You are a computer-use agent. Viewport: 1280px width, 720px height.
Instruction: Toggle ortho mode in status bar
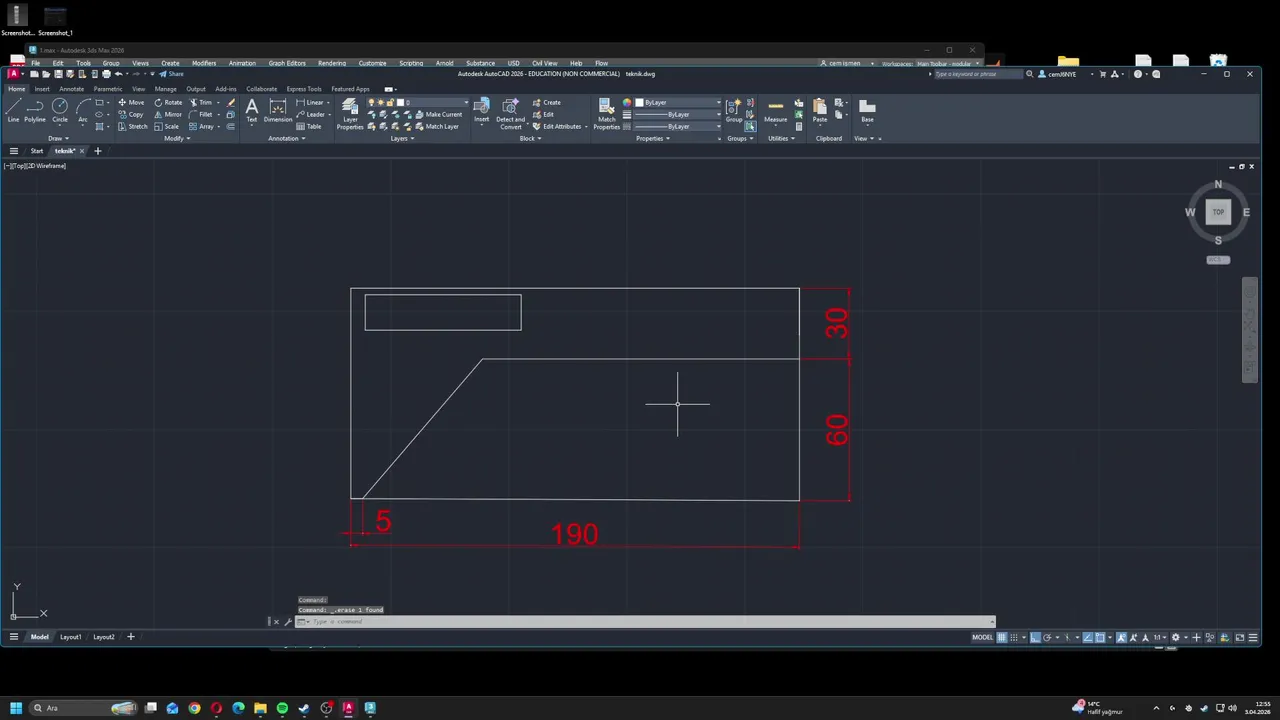[1036, 637]
